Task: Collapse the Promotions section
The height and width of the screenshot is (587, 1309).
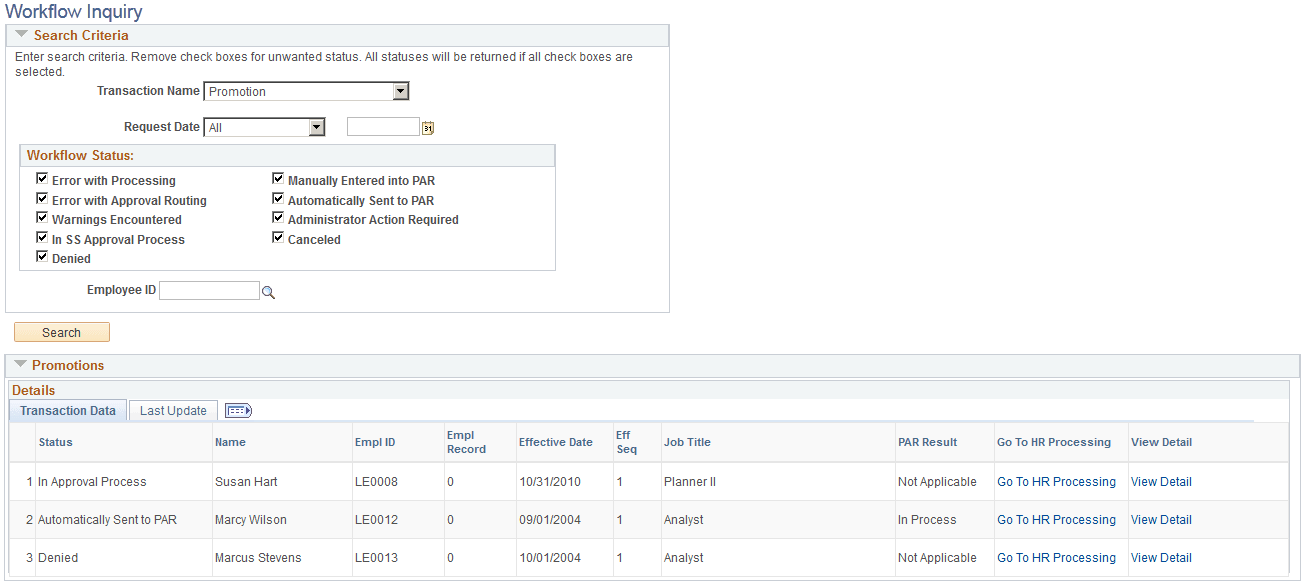Action: (x=22, y=364)
